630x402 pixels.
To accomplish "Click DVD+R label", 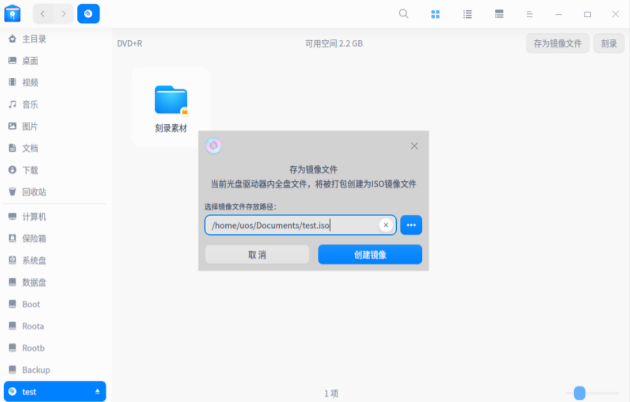I will coord(129,43).
